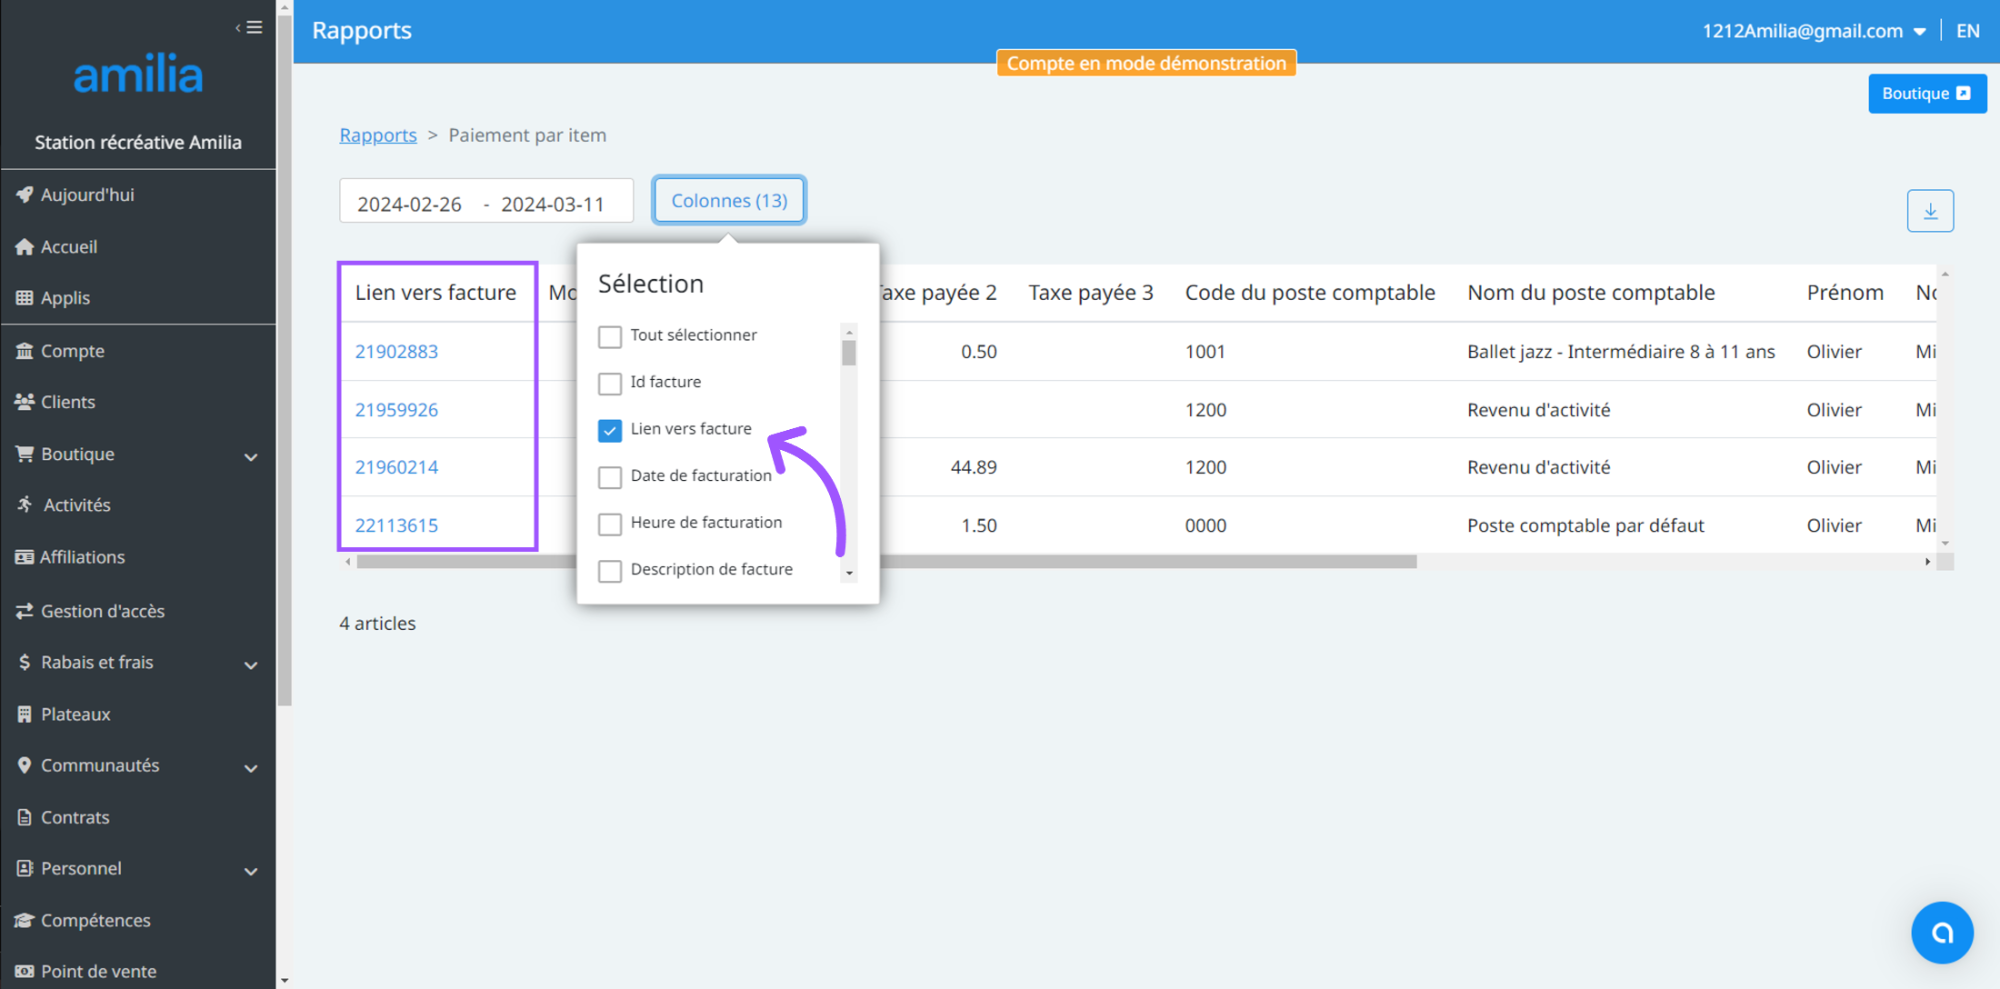Click the house icon for Accueil
The height and width of the screenshot is (989, 2000).
pyautogui.click(x=25, y=247)
